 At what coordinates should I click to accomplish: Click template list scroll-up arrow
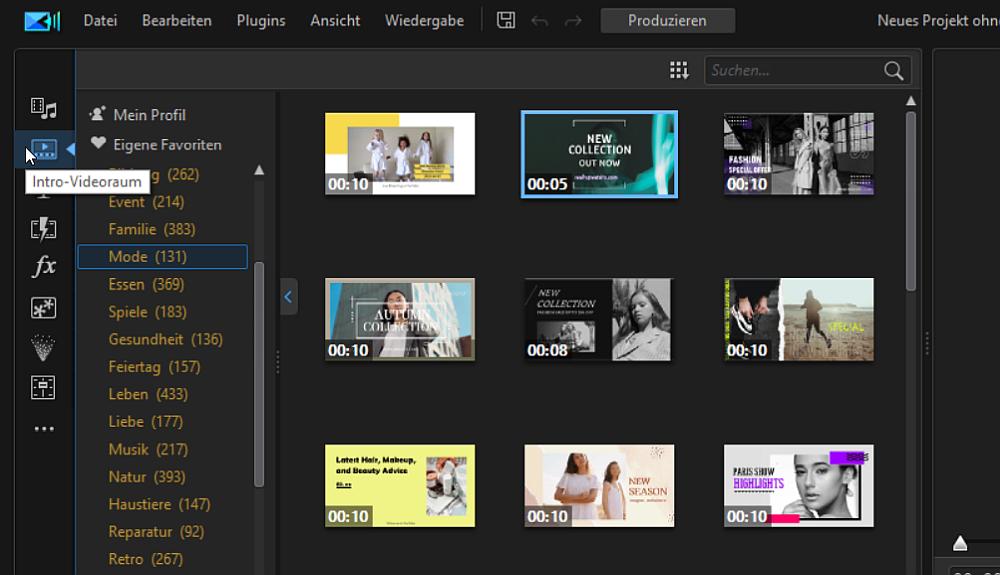(911, 101)
